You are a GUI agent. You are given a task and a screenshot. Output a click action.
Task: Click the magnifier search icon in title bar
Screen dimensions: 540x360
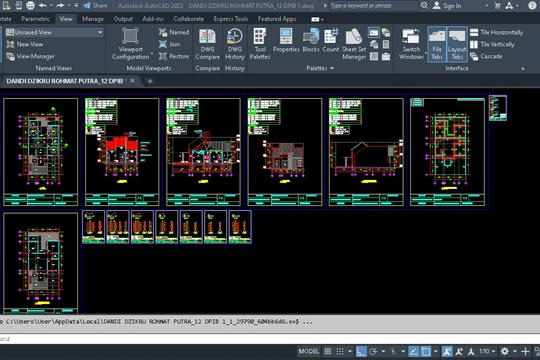click(x=424, y=5)
